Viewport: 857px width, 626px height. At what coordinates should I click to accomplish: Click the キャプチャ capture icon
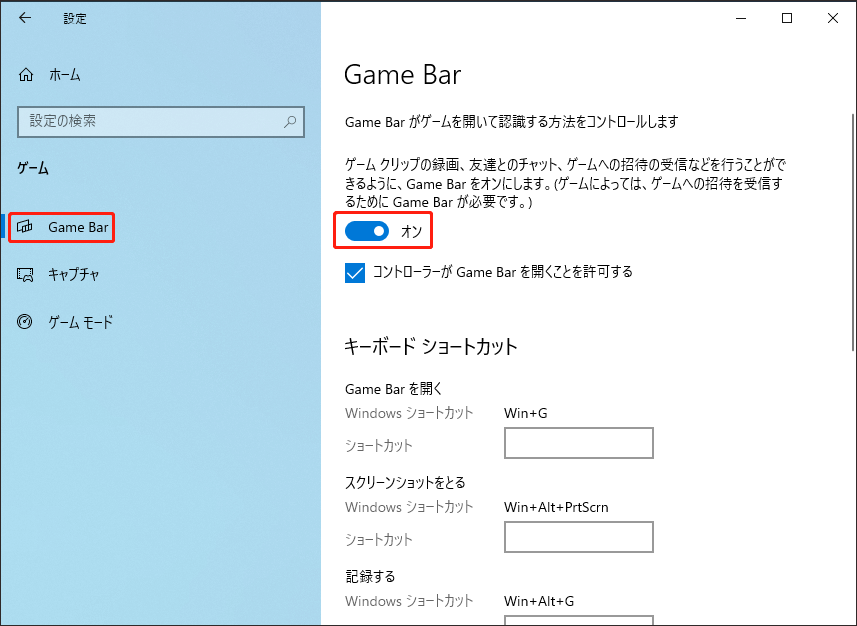[25, 274]
